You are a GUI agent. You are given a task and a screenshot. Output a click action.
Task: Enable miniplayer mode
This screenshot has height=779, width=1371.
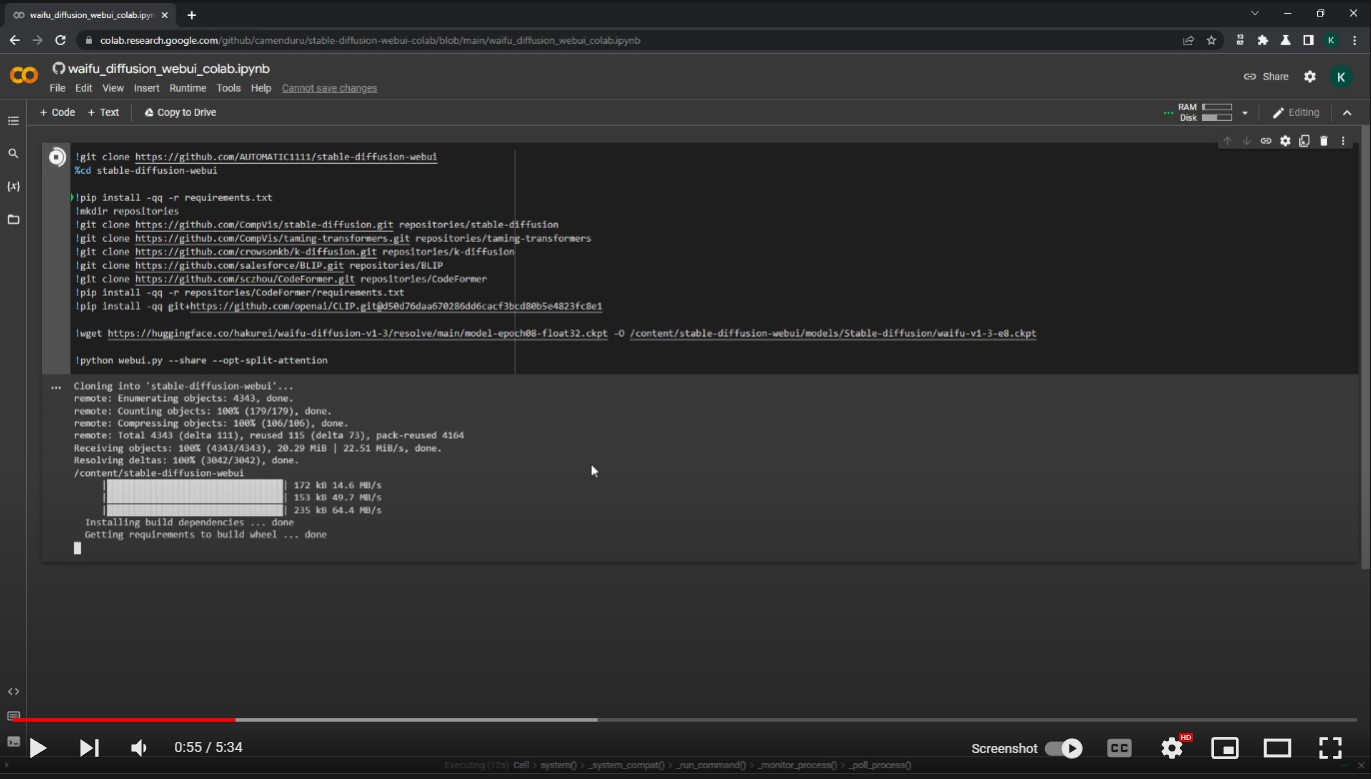1225,748
